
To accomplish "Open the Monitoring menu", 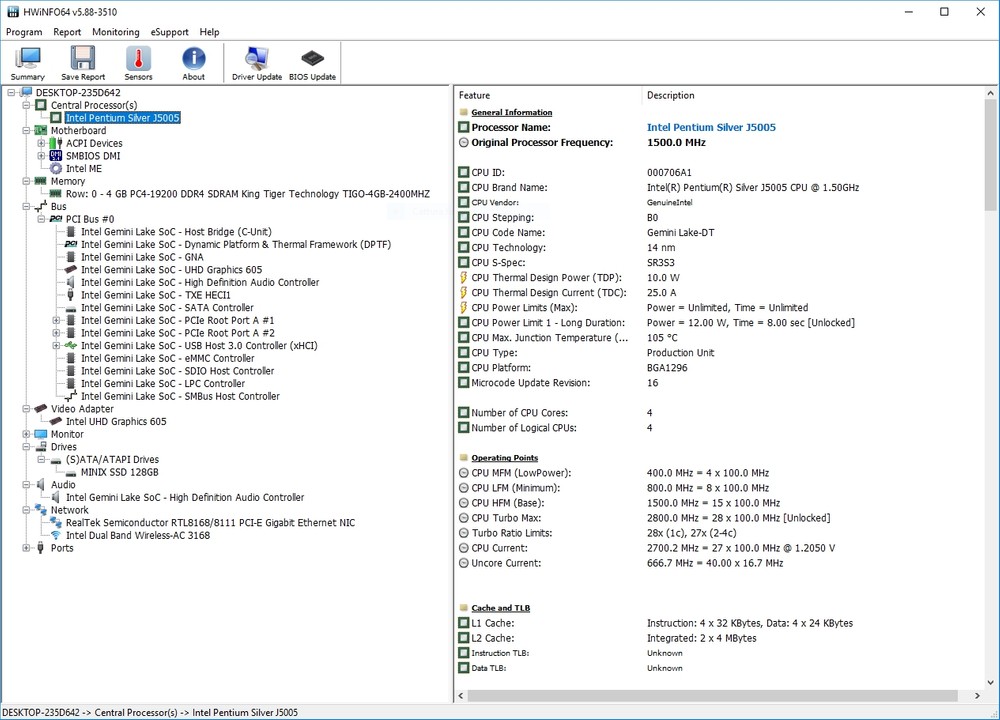I will pyautogui.click(x=115, y=32).
